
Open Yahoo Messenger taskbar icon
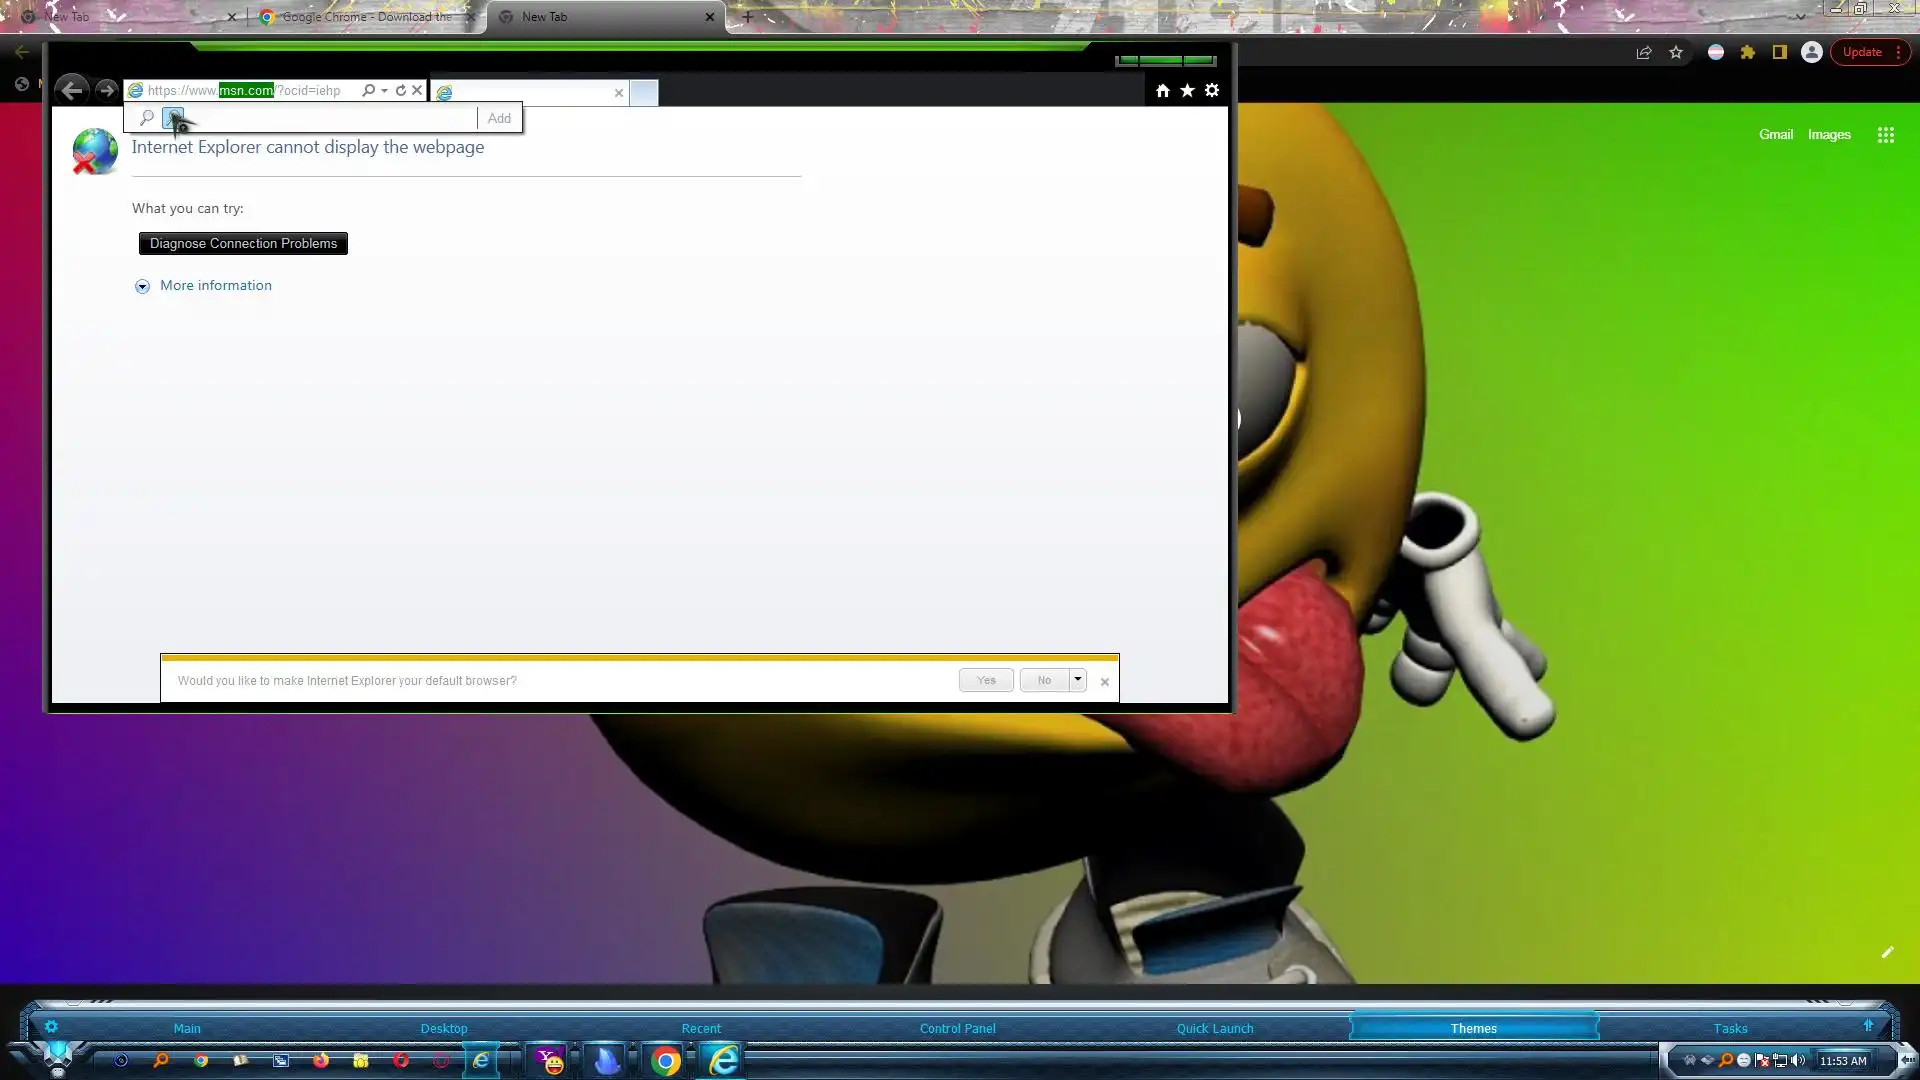tap(551, 1060)
